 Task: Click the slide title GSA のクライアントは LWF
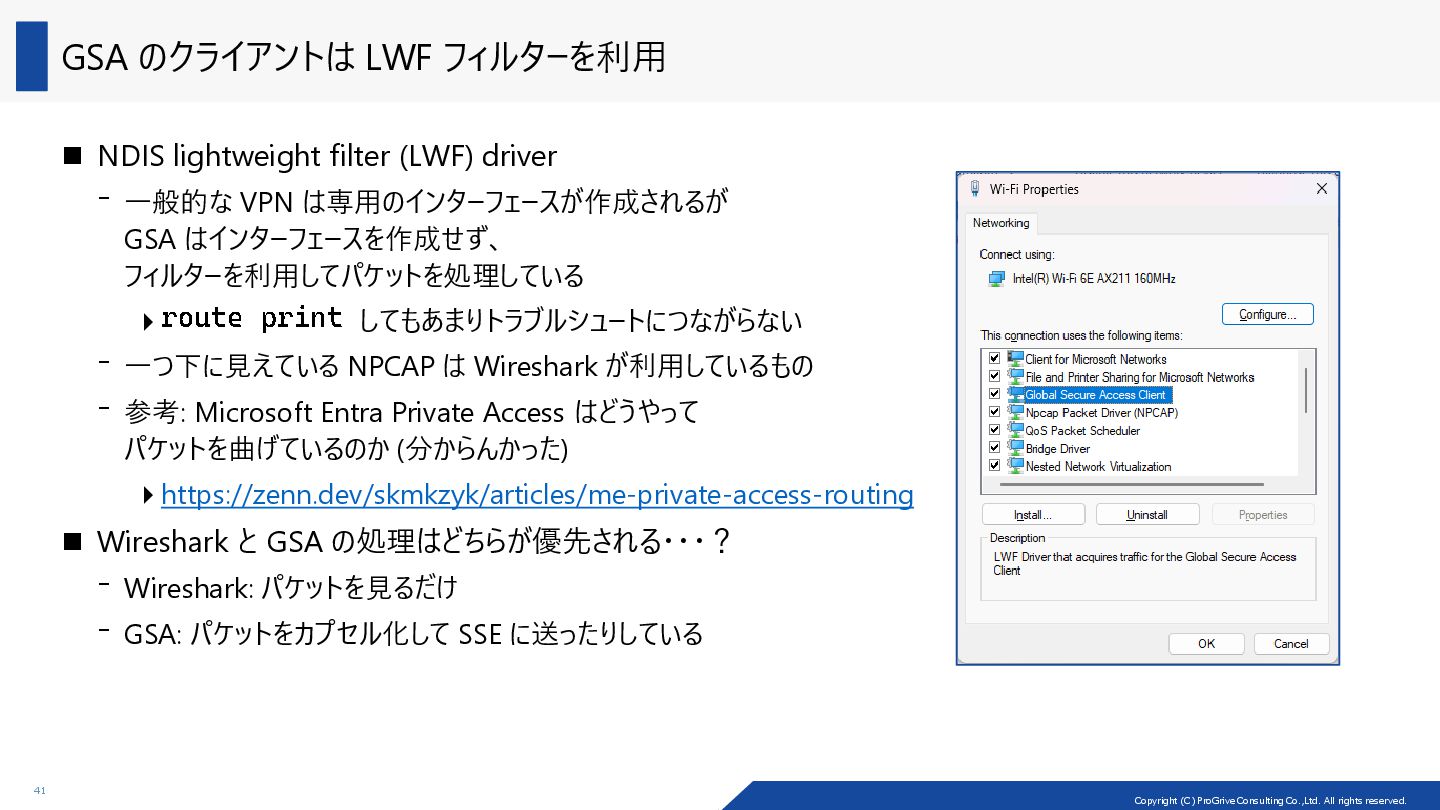pos(363,57)
